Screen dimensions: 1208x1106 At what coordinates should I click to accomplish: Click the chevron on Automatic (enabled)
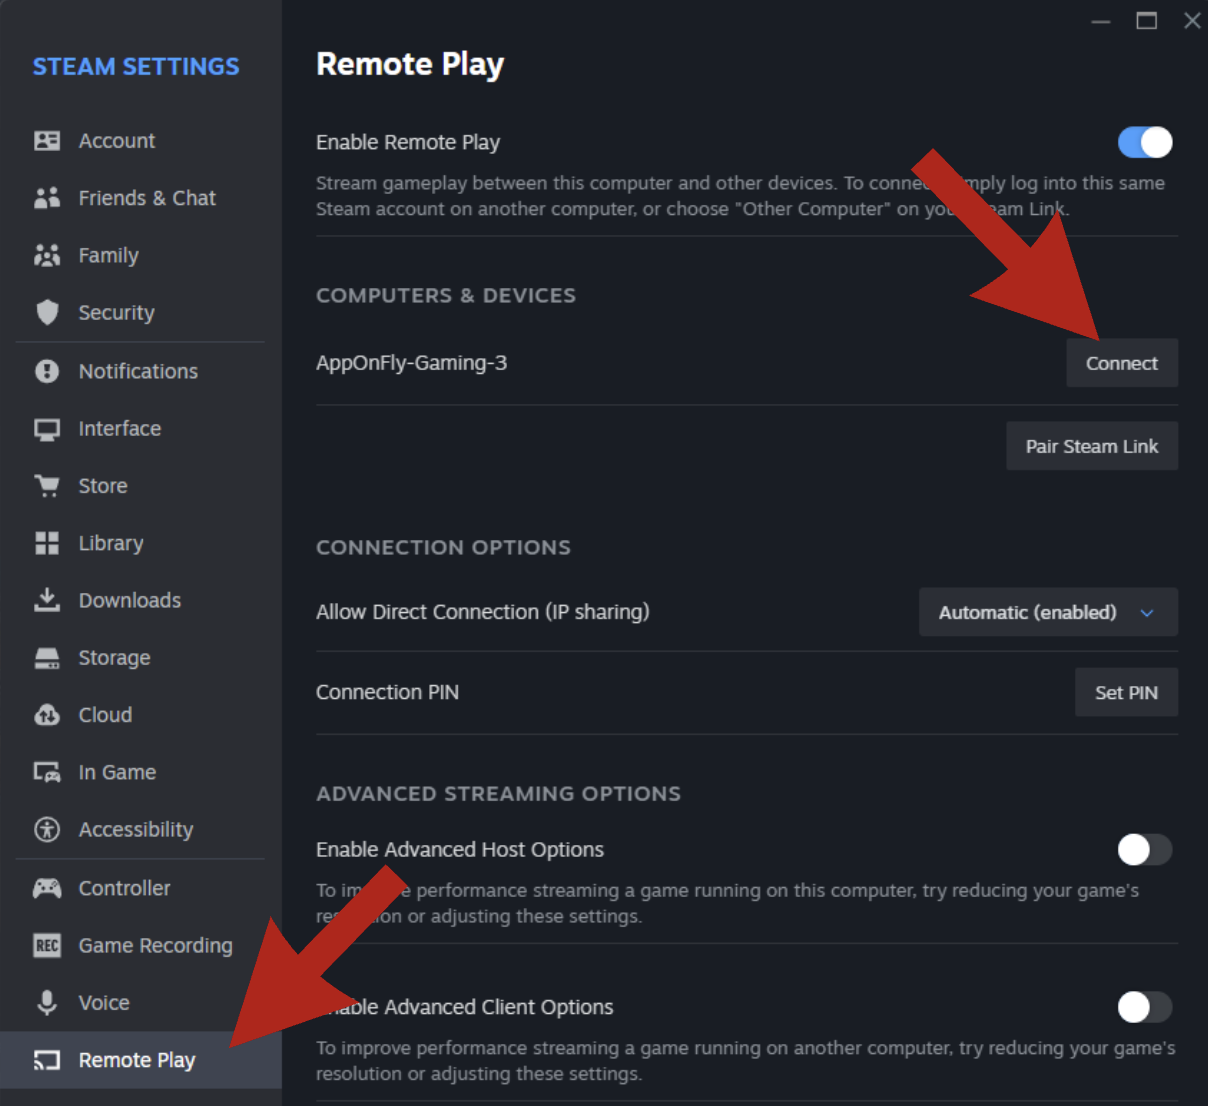pyautogui.click(x=1147, y=613)
